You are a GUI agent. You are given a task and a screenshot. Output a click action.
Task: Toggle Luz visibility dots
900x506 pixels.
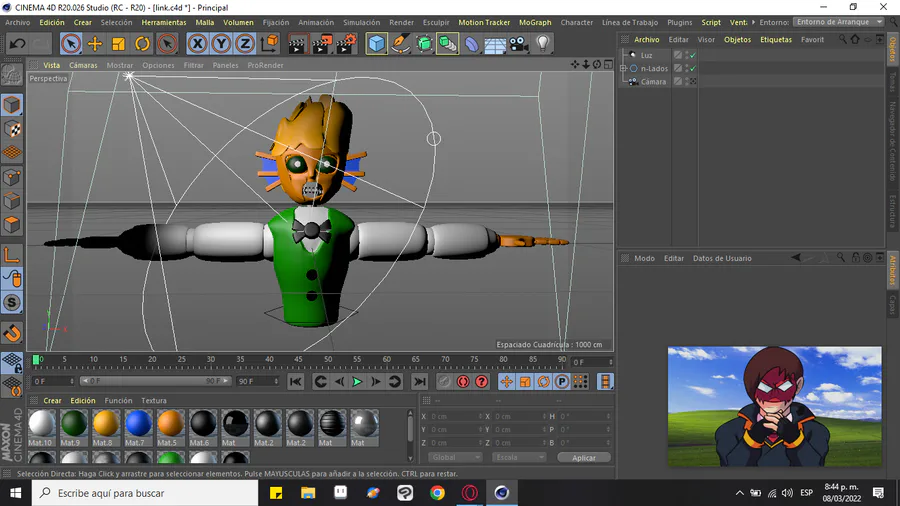[x=686, y=55]
